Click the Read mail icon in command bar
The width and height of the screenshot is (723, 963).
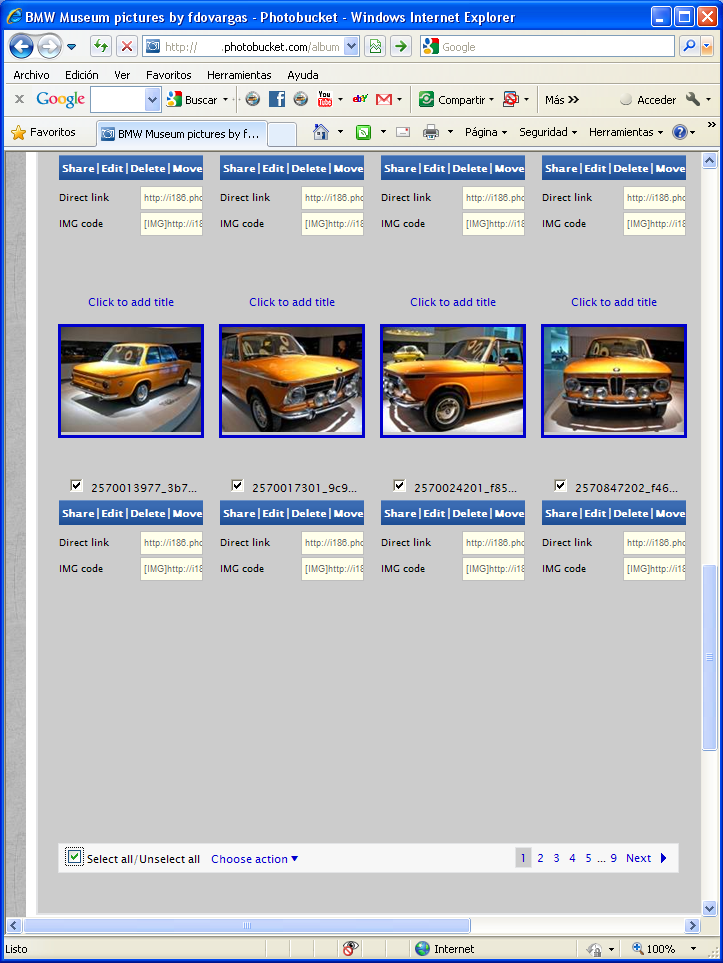coord(403,131)
